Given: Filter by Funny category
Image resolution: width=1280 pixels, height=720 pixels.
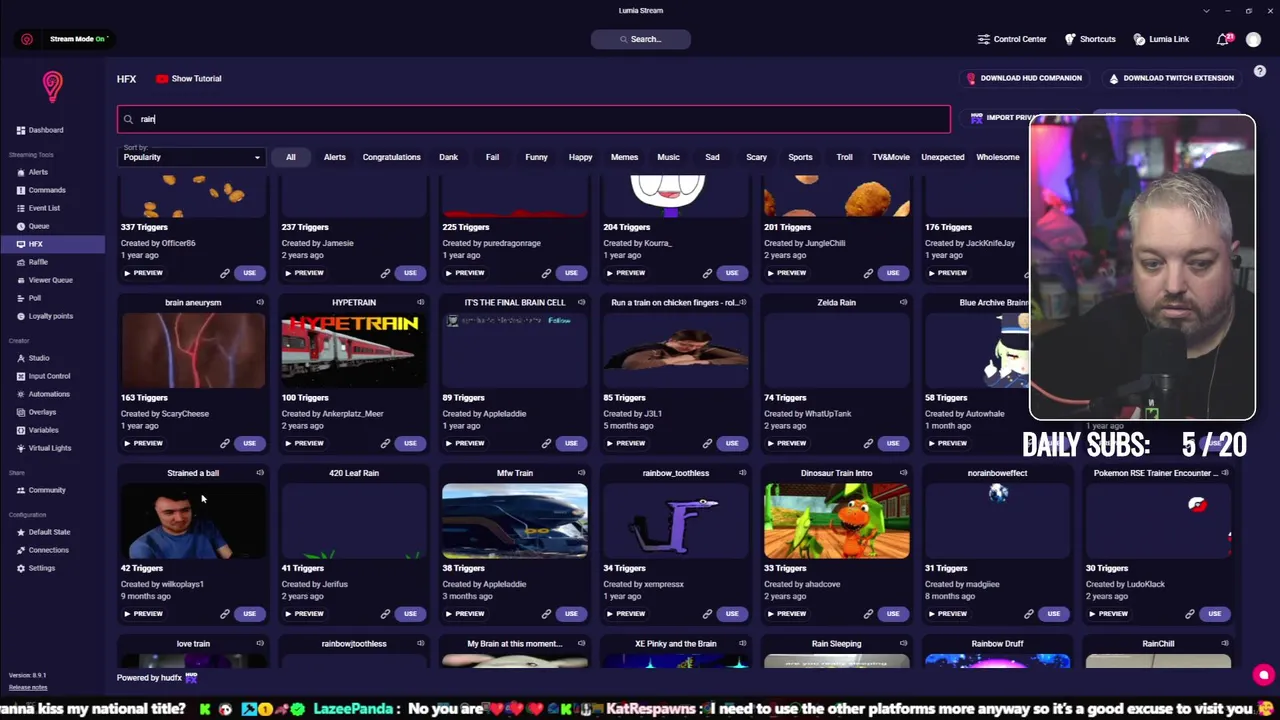Looking at the screenshot, I should pyautogui.click(x=536, y=157).
